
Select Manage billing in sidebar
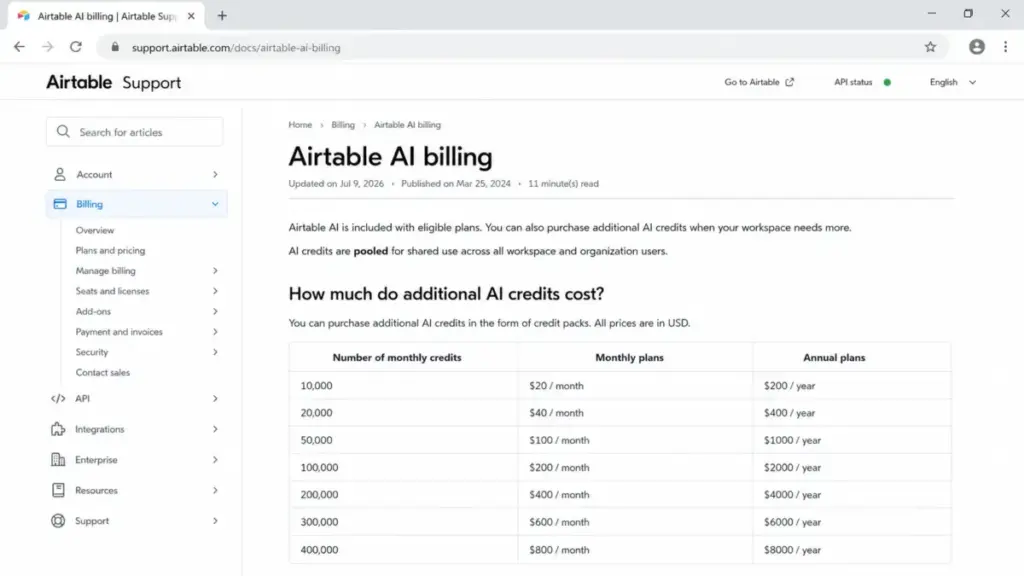coord(105,270)
